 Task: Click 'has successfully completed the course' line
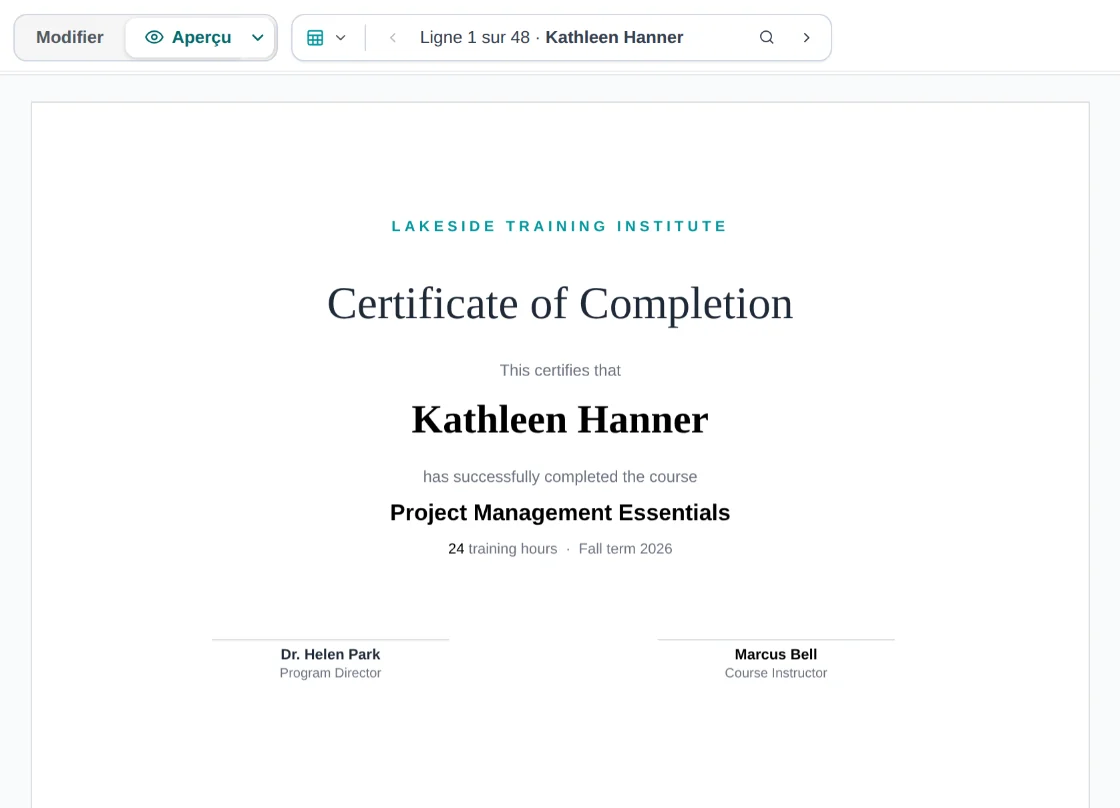pos(560,477)
